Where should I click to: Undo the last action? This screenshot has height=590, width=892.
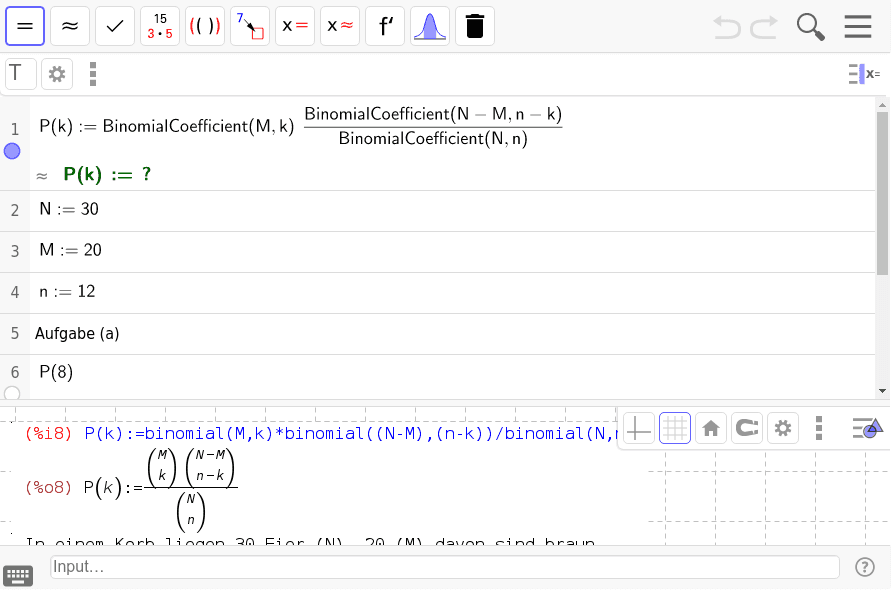click(726, 27)
